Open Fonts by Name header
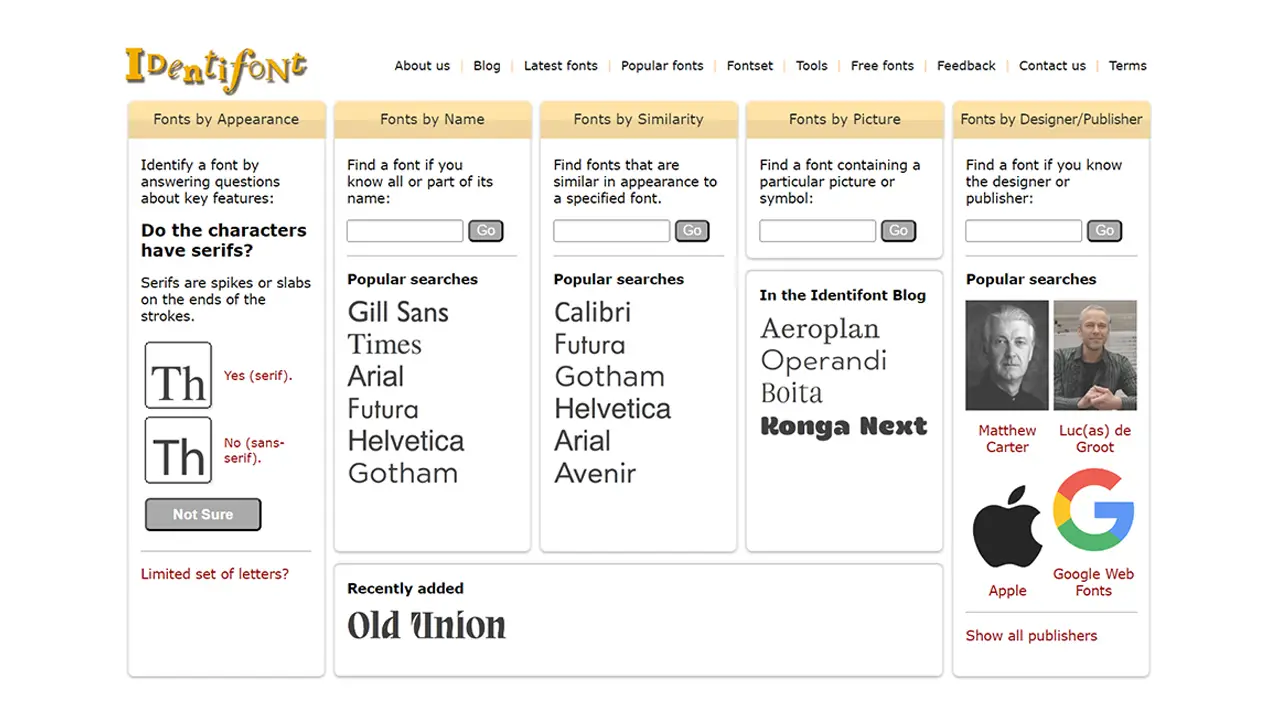This screenshot has height=720, width=1280. 432,119
